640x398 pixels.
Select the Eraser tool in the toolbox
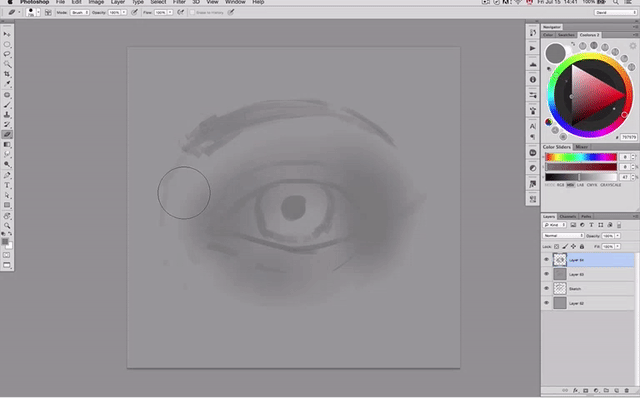coord(7,134)
